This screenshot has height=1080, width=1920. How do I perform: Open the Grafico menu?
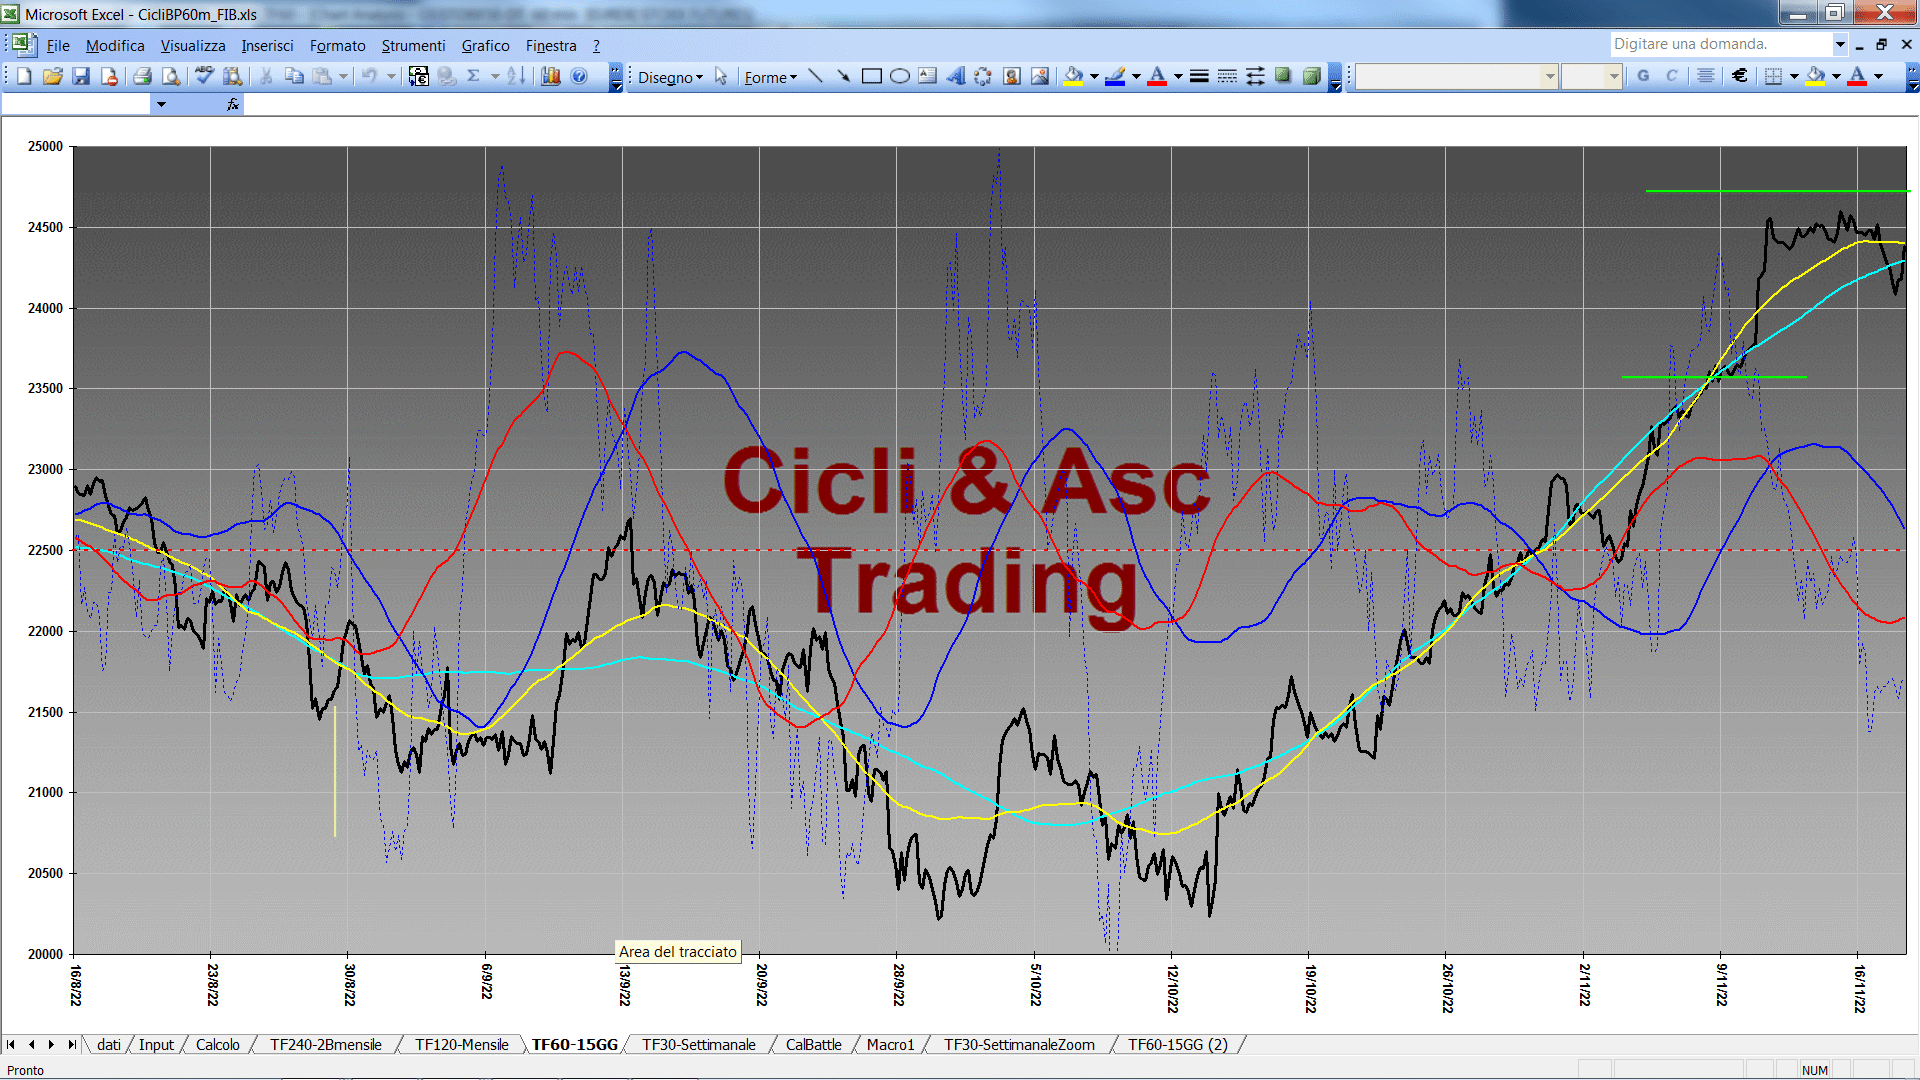click(485, 46)
